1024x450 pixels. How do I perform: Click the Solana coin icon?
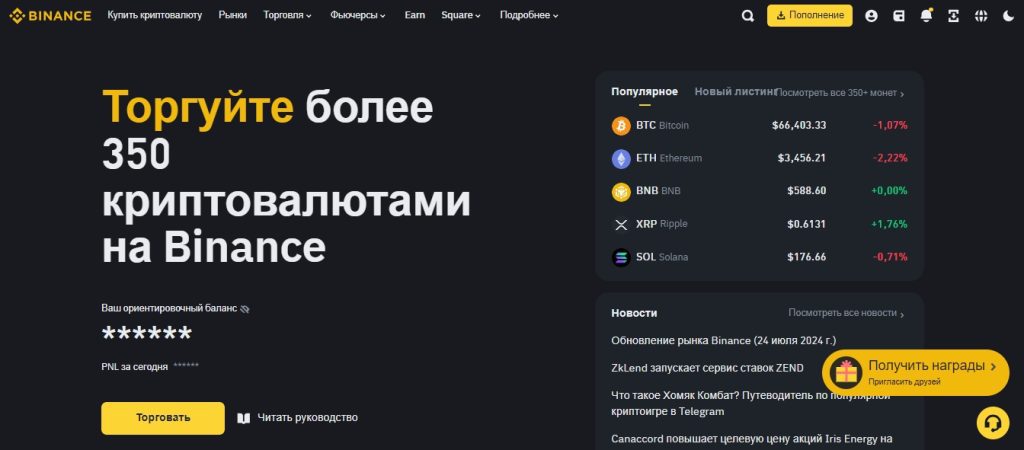point(621,257)
